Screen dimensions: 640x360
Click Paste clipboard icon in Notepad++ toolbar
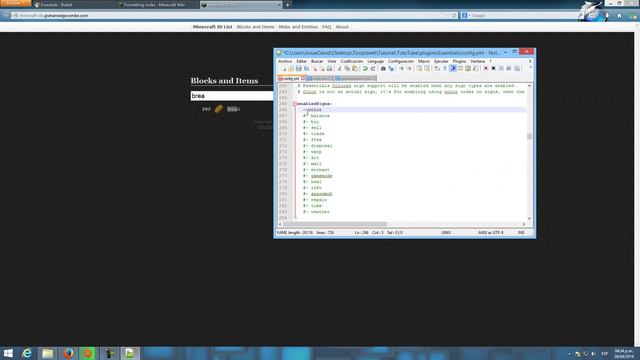tap(355, 69)
